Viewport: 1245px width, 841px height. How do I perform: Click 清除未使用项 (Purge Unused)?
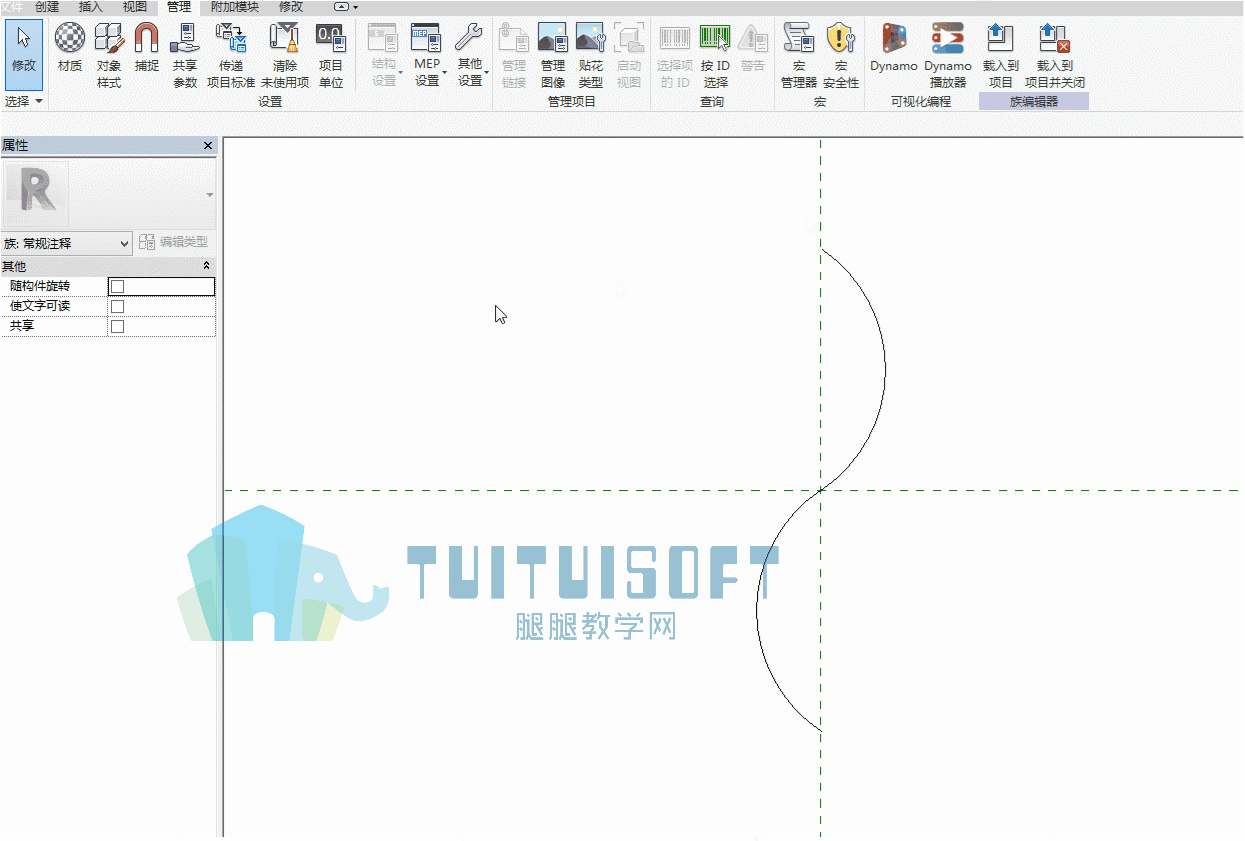click(x=285, y=55)
